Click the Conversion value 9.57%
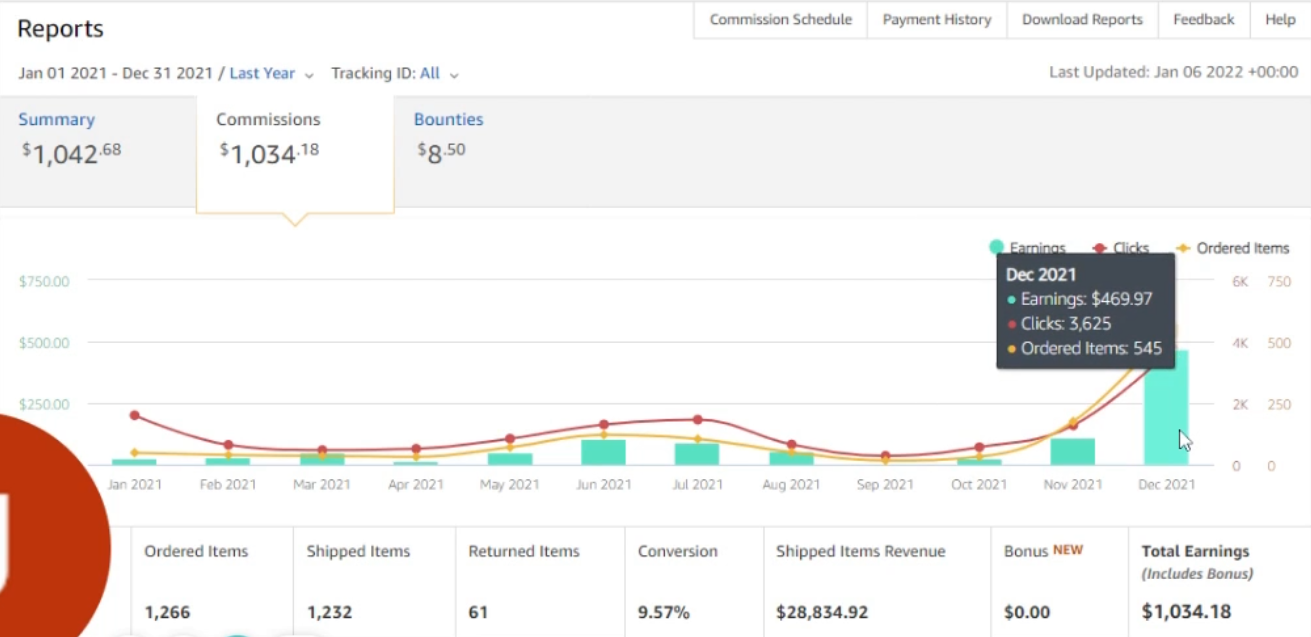This screenshot has width=1311, height=637. pos(664,612)
